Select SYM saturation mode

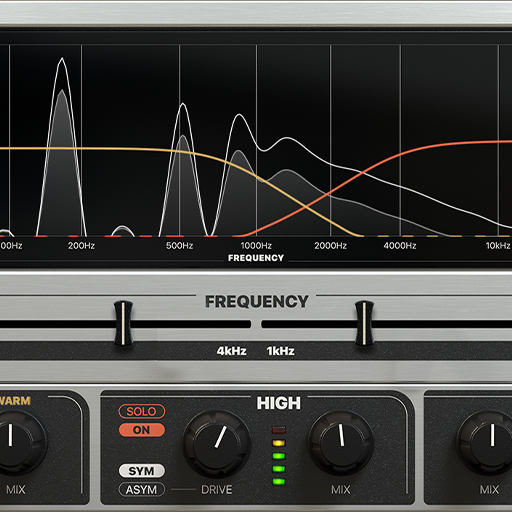(x=142, y=471)
